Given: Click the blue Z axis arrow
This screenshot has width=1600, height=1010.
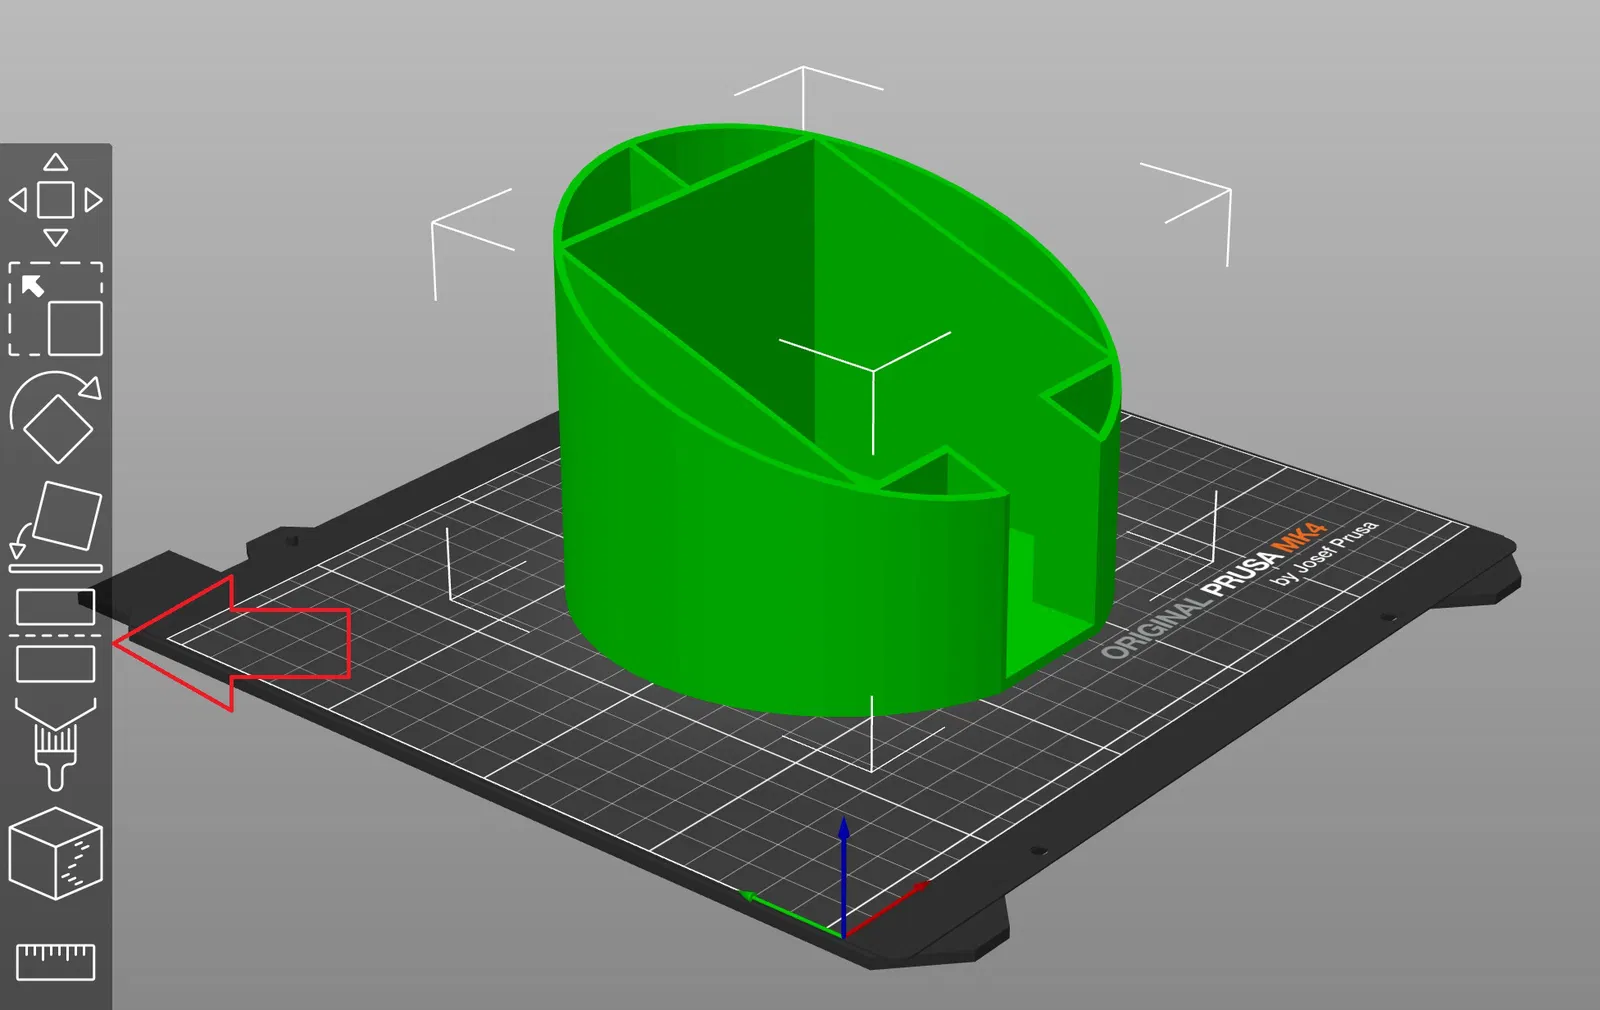Looking at the screenshot, I should click(844, 875).
